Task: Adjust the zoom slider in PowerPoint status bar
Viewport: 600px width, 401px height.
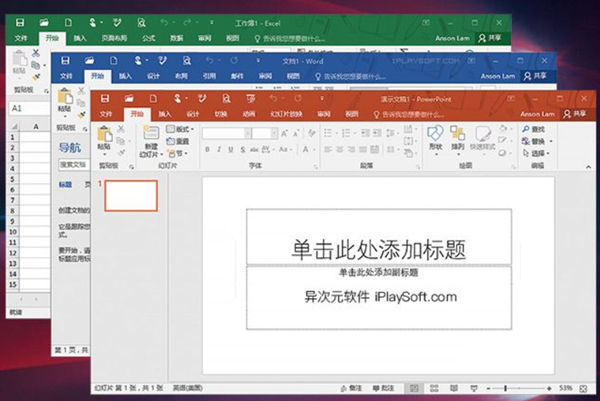Action: (505, 388)
